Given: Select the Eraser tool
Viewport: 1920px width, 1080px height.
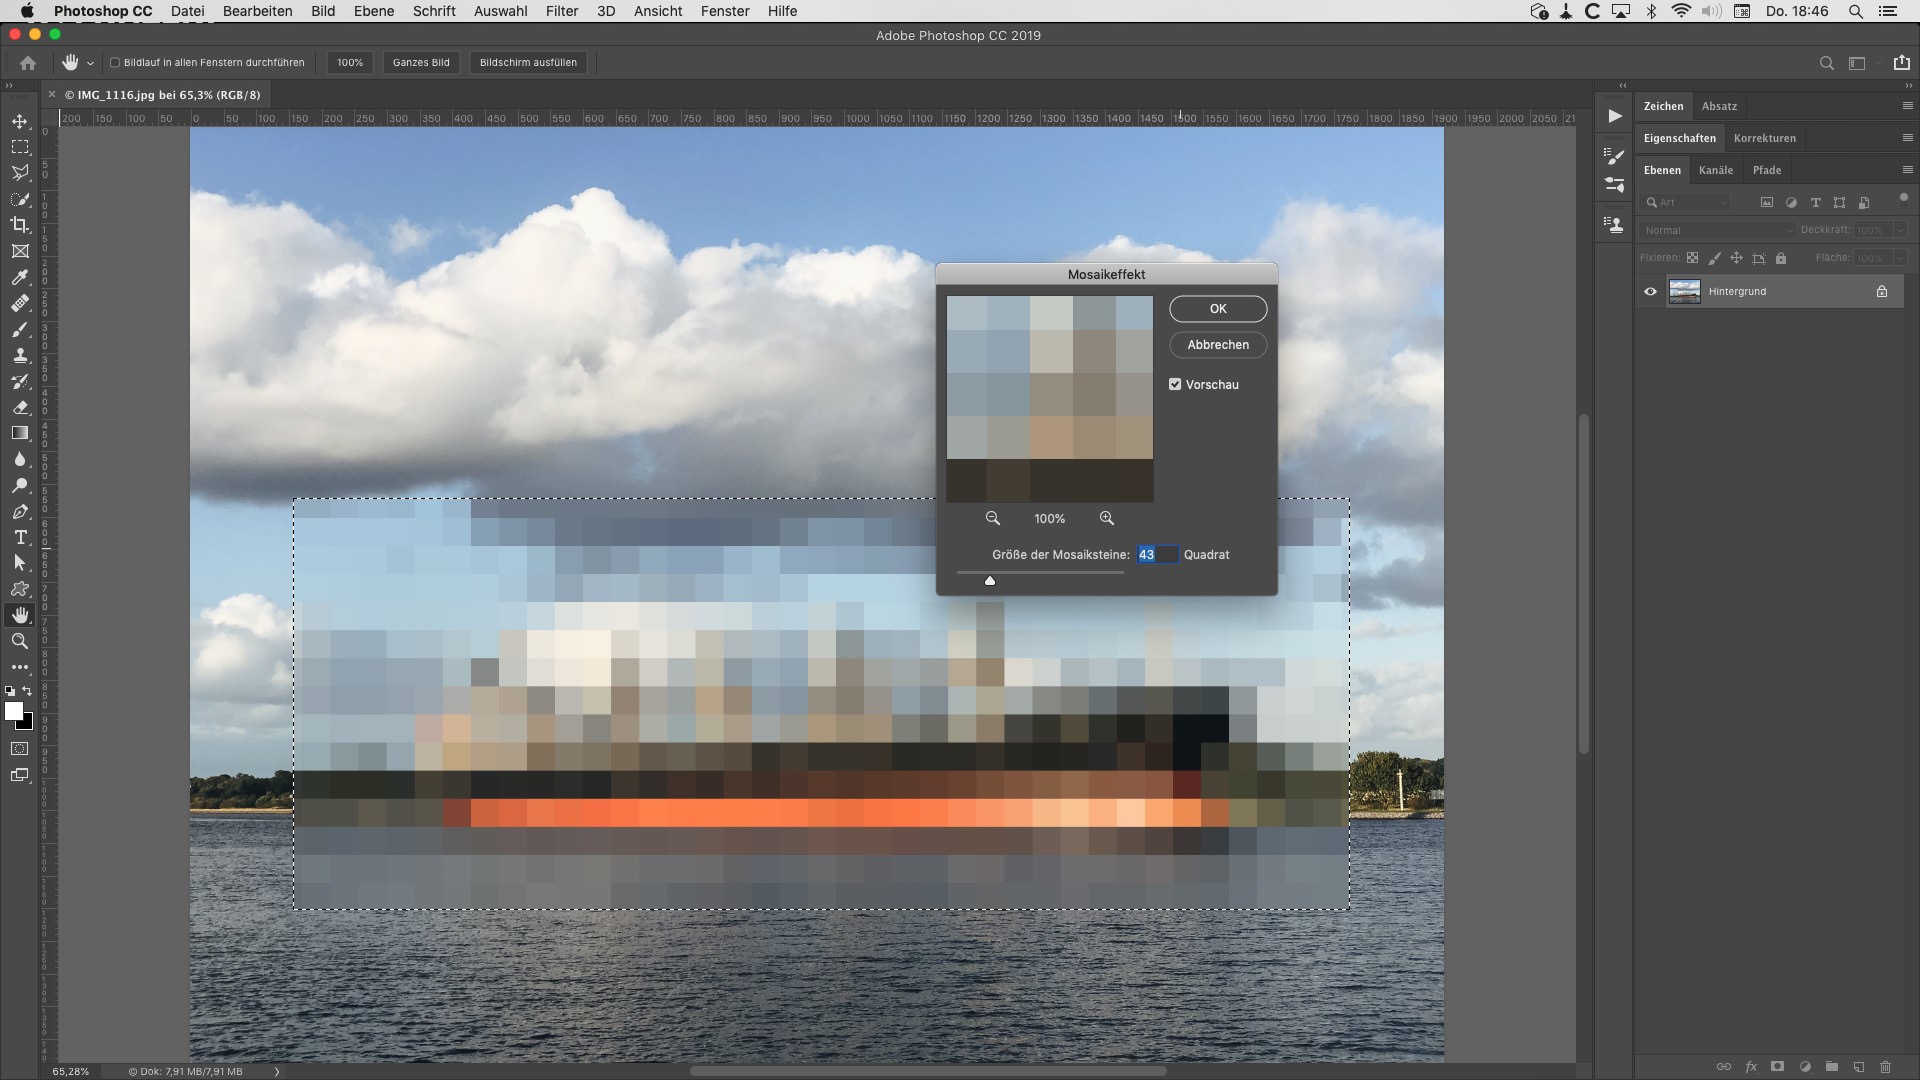Looking at the screenshot, I should click(x=20, y=408).
